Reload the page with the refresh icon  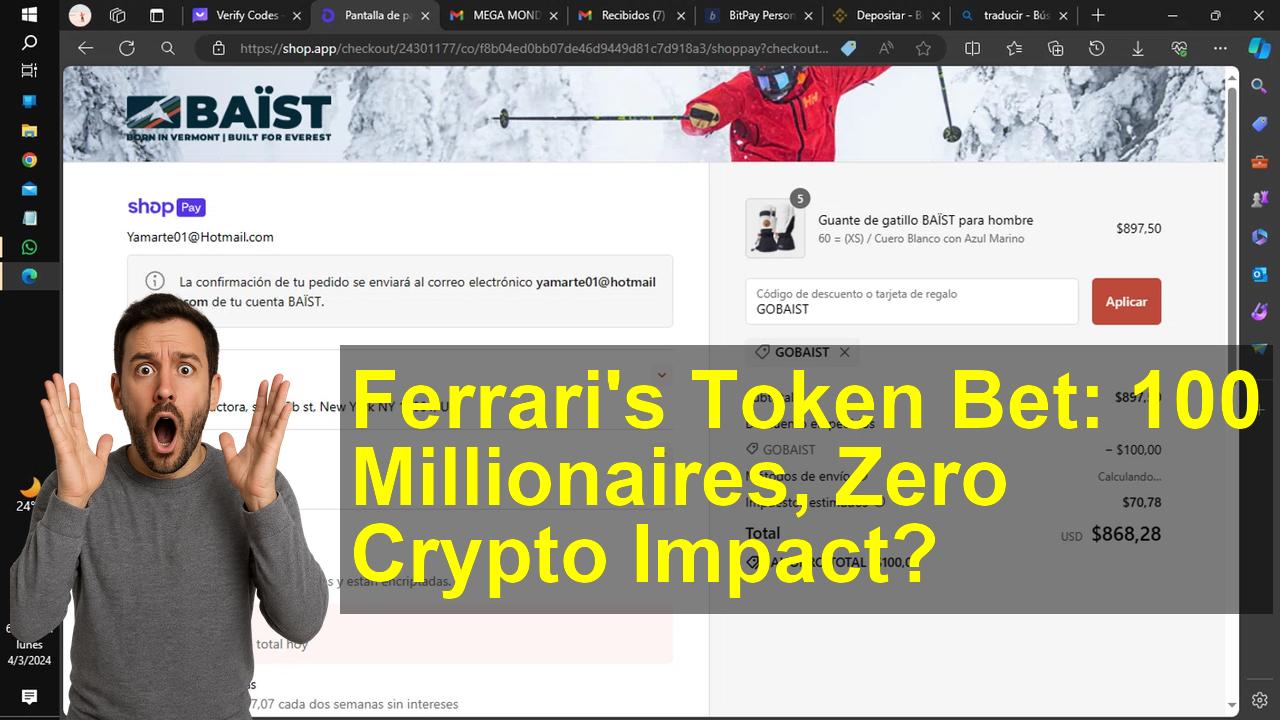pyautogui.click(x=126, y=48)
